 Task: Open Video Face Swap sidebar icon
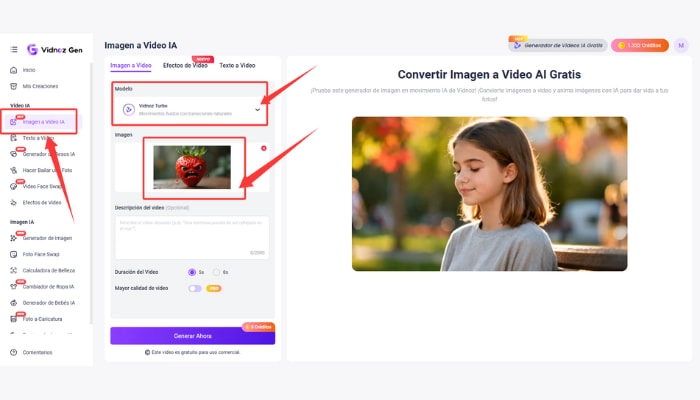tap(13, 186)
